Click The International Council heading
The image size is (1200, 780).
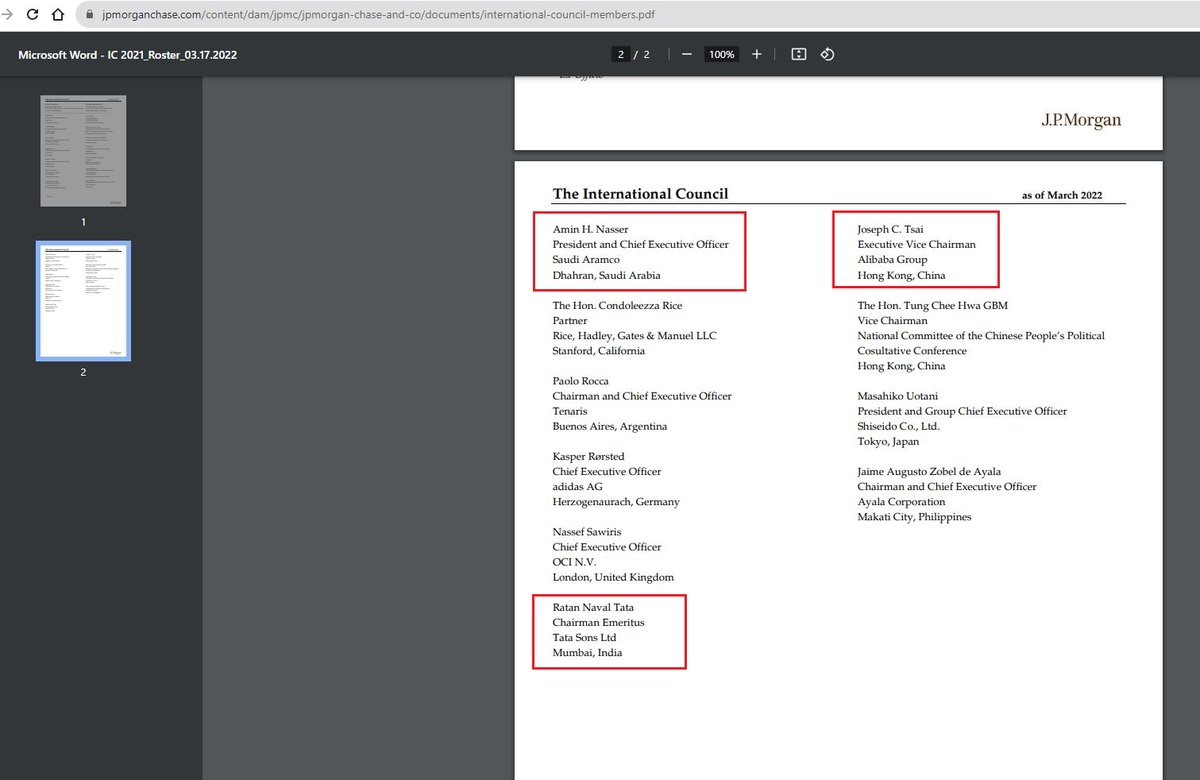(640, 194)
